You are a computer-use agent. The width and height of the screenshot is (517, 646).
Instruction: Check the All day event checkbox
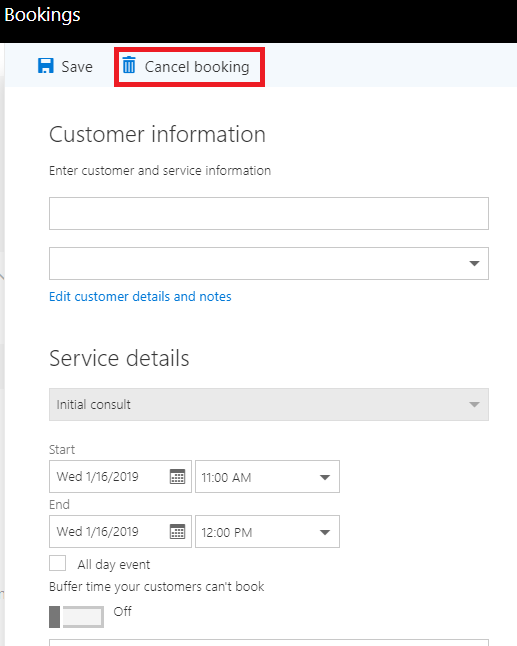coord(57,563)
